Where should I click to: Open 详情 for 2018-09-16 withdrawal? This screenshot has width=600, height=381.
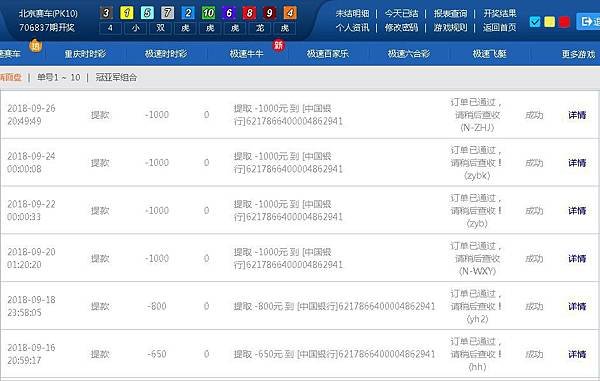point(577,354)
